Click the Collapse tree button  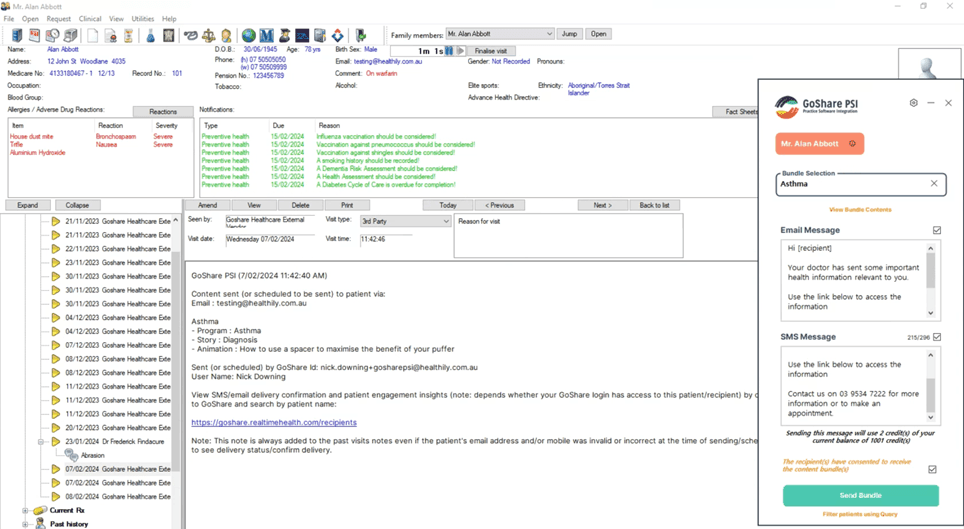[77, 205]
